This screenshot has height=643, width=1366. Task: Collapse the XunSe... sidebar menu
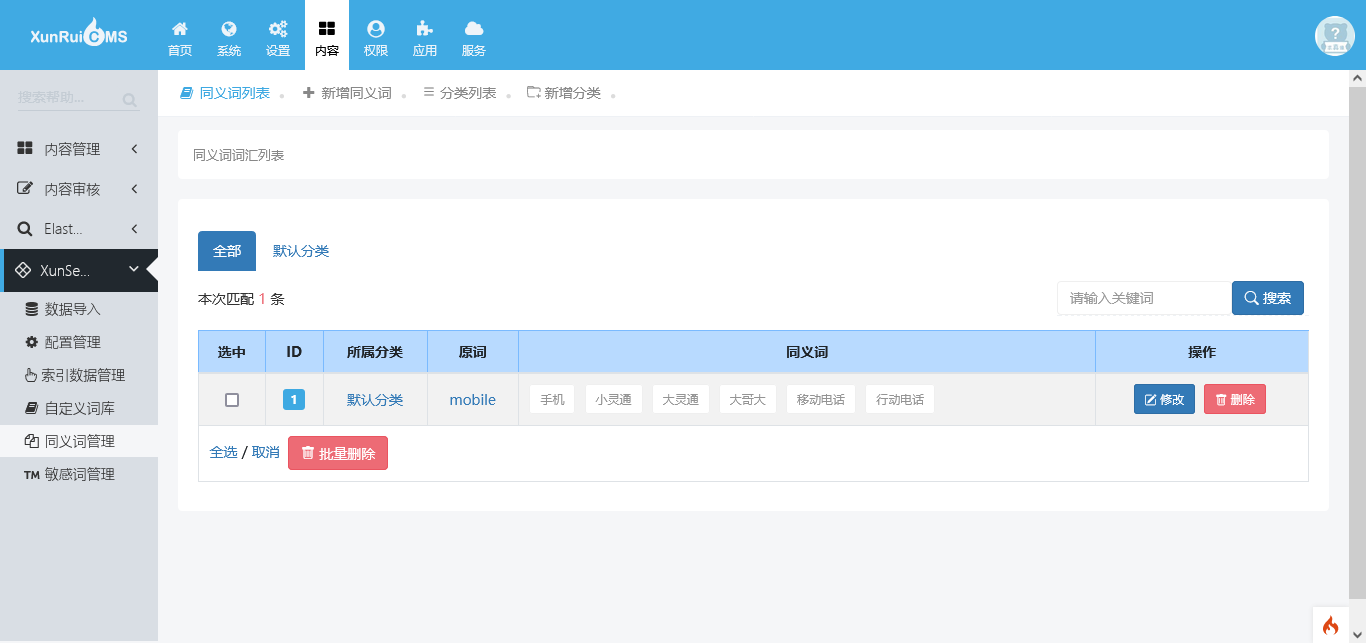click(x=79, y=270)
